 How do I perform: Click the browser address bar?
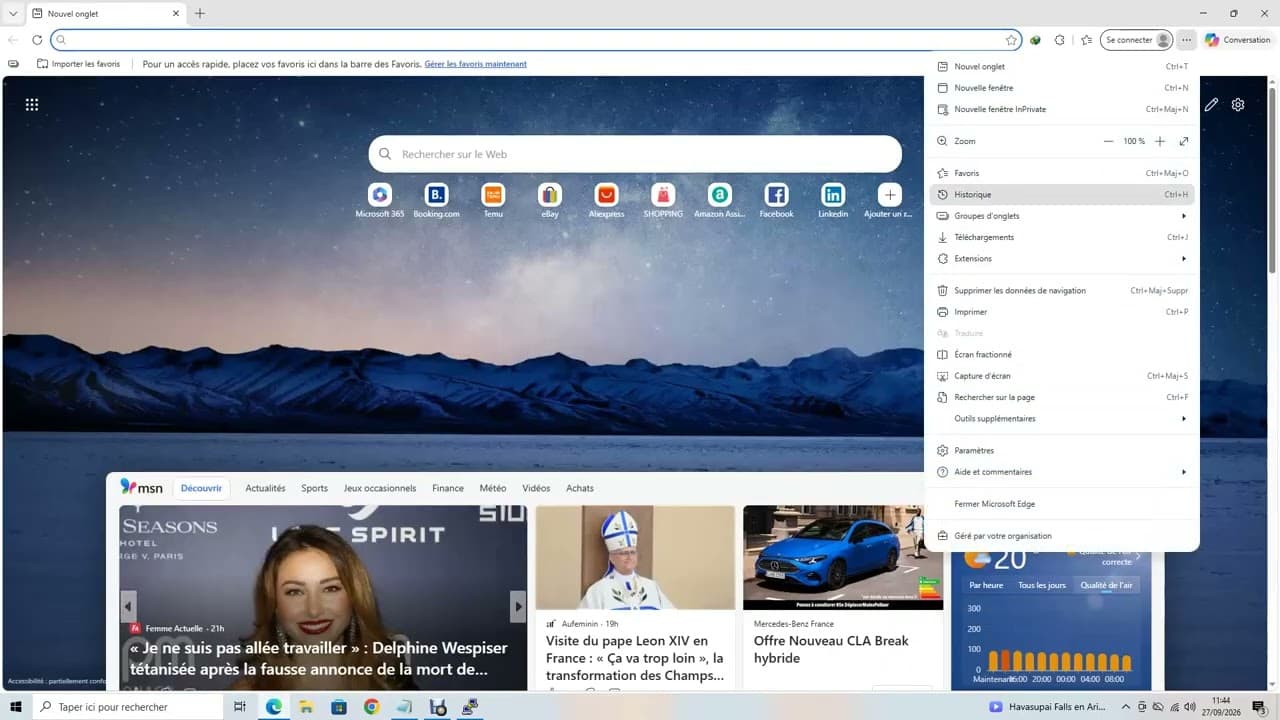(x=537, y=40)
